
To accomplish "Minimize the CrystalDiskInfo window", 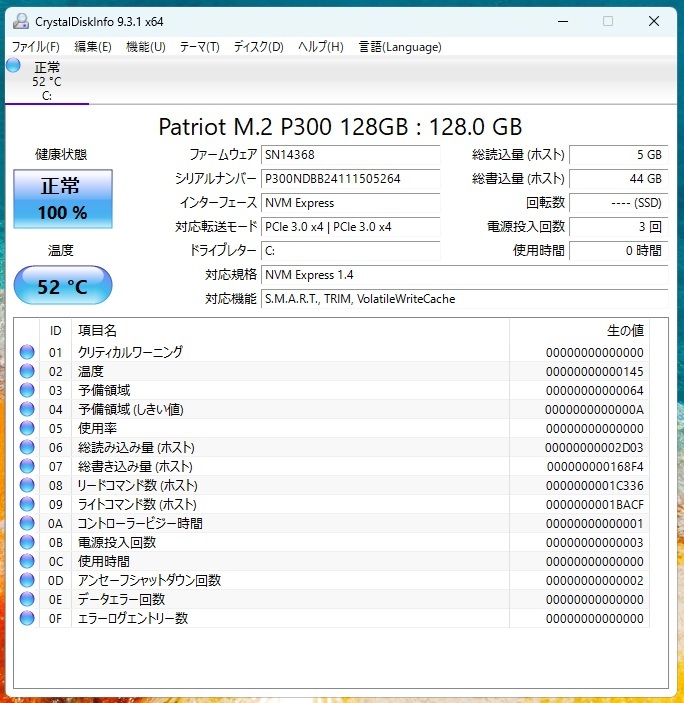I will point(563,21).
